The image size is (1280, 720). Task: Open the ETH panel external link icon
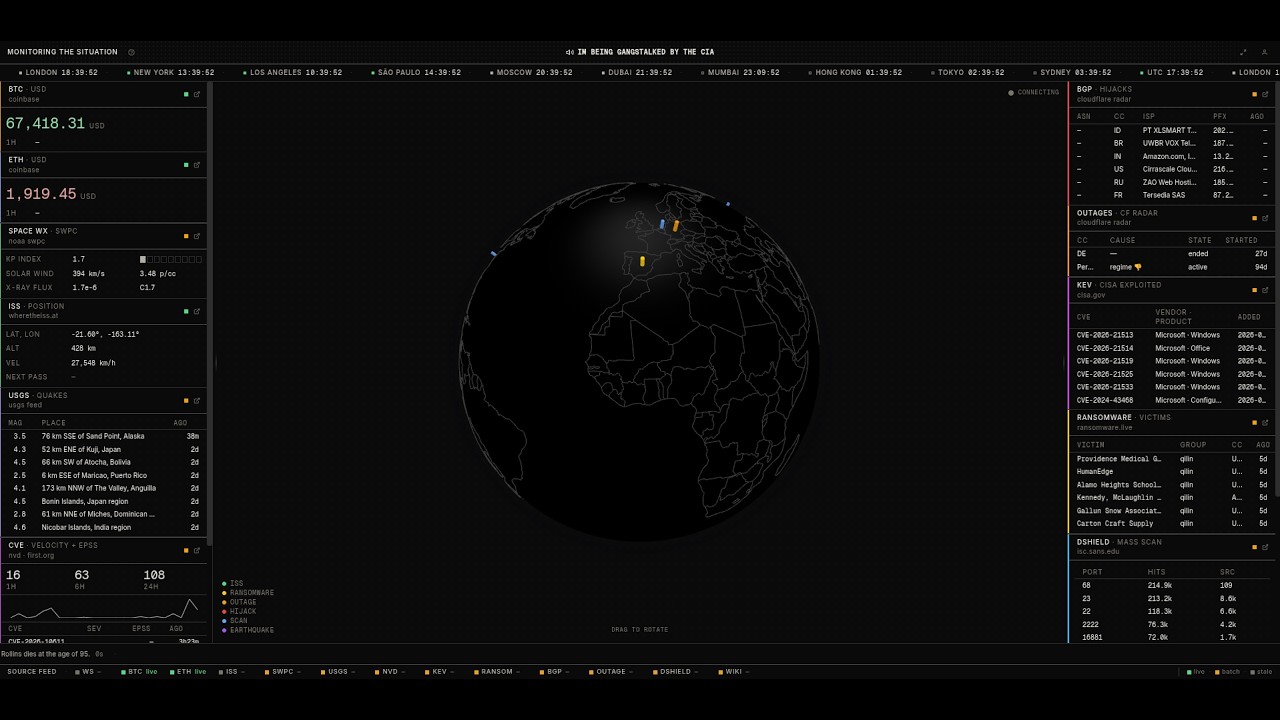click(x=197, y=165)
